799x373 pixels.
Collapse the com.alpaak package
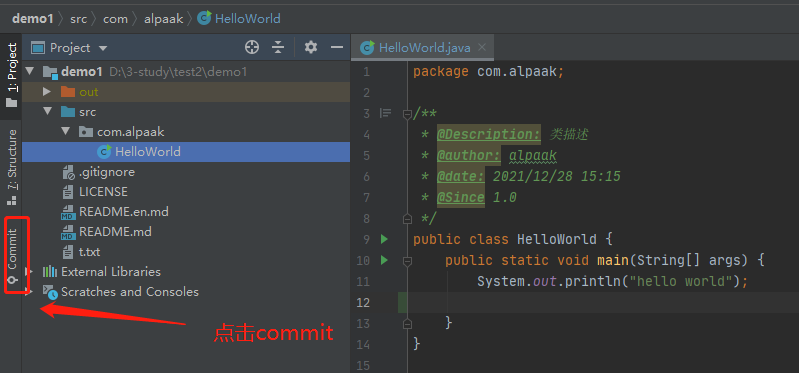pos(66,131)
